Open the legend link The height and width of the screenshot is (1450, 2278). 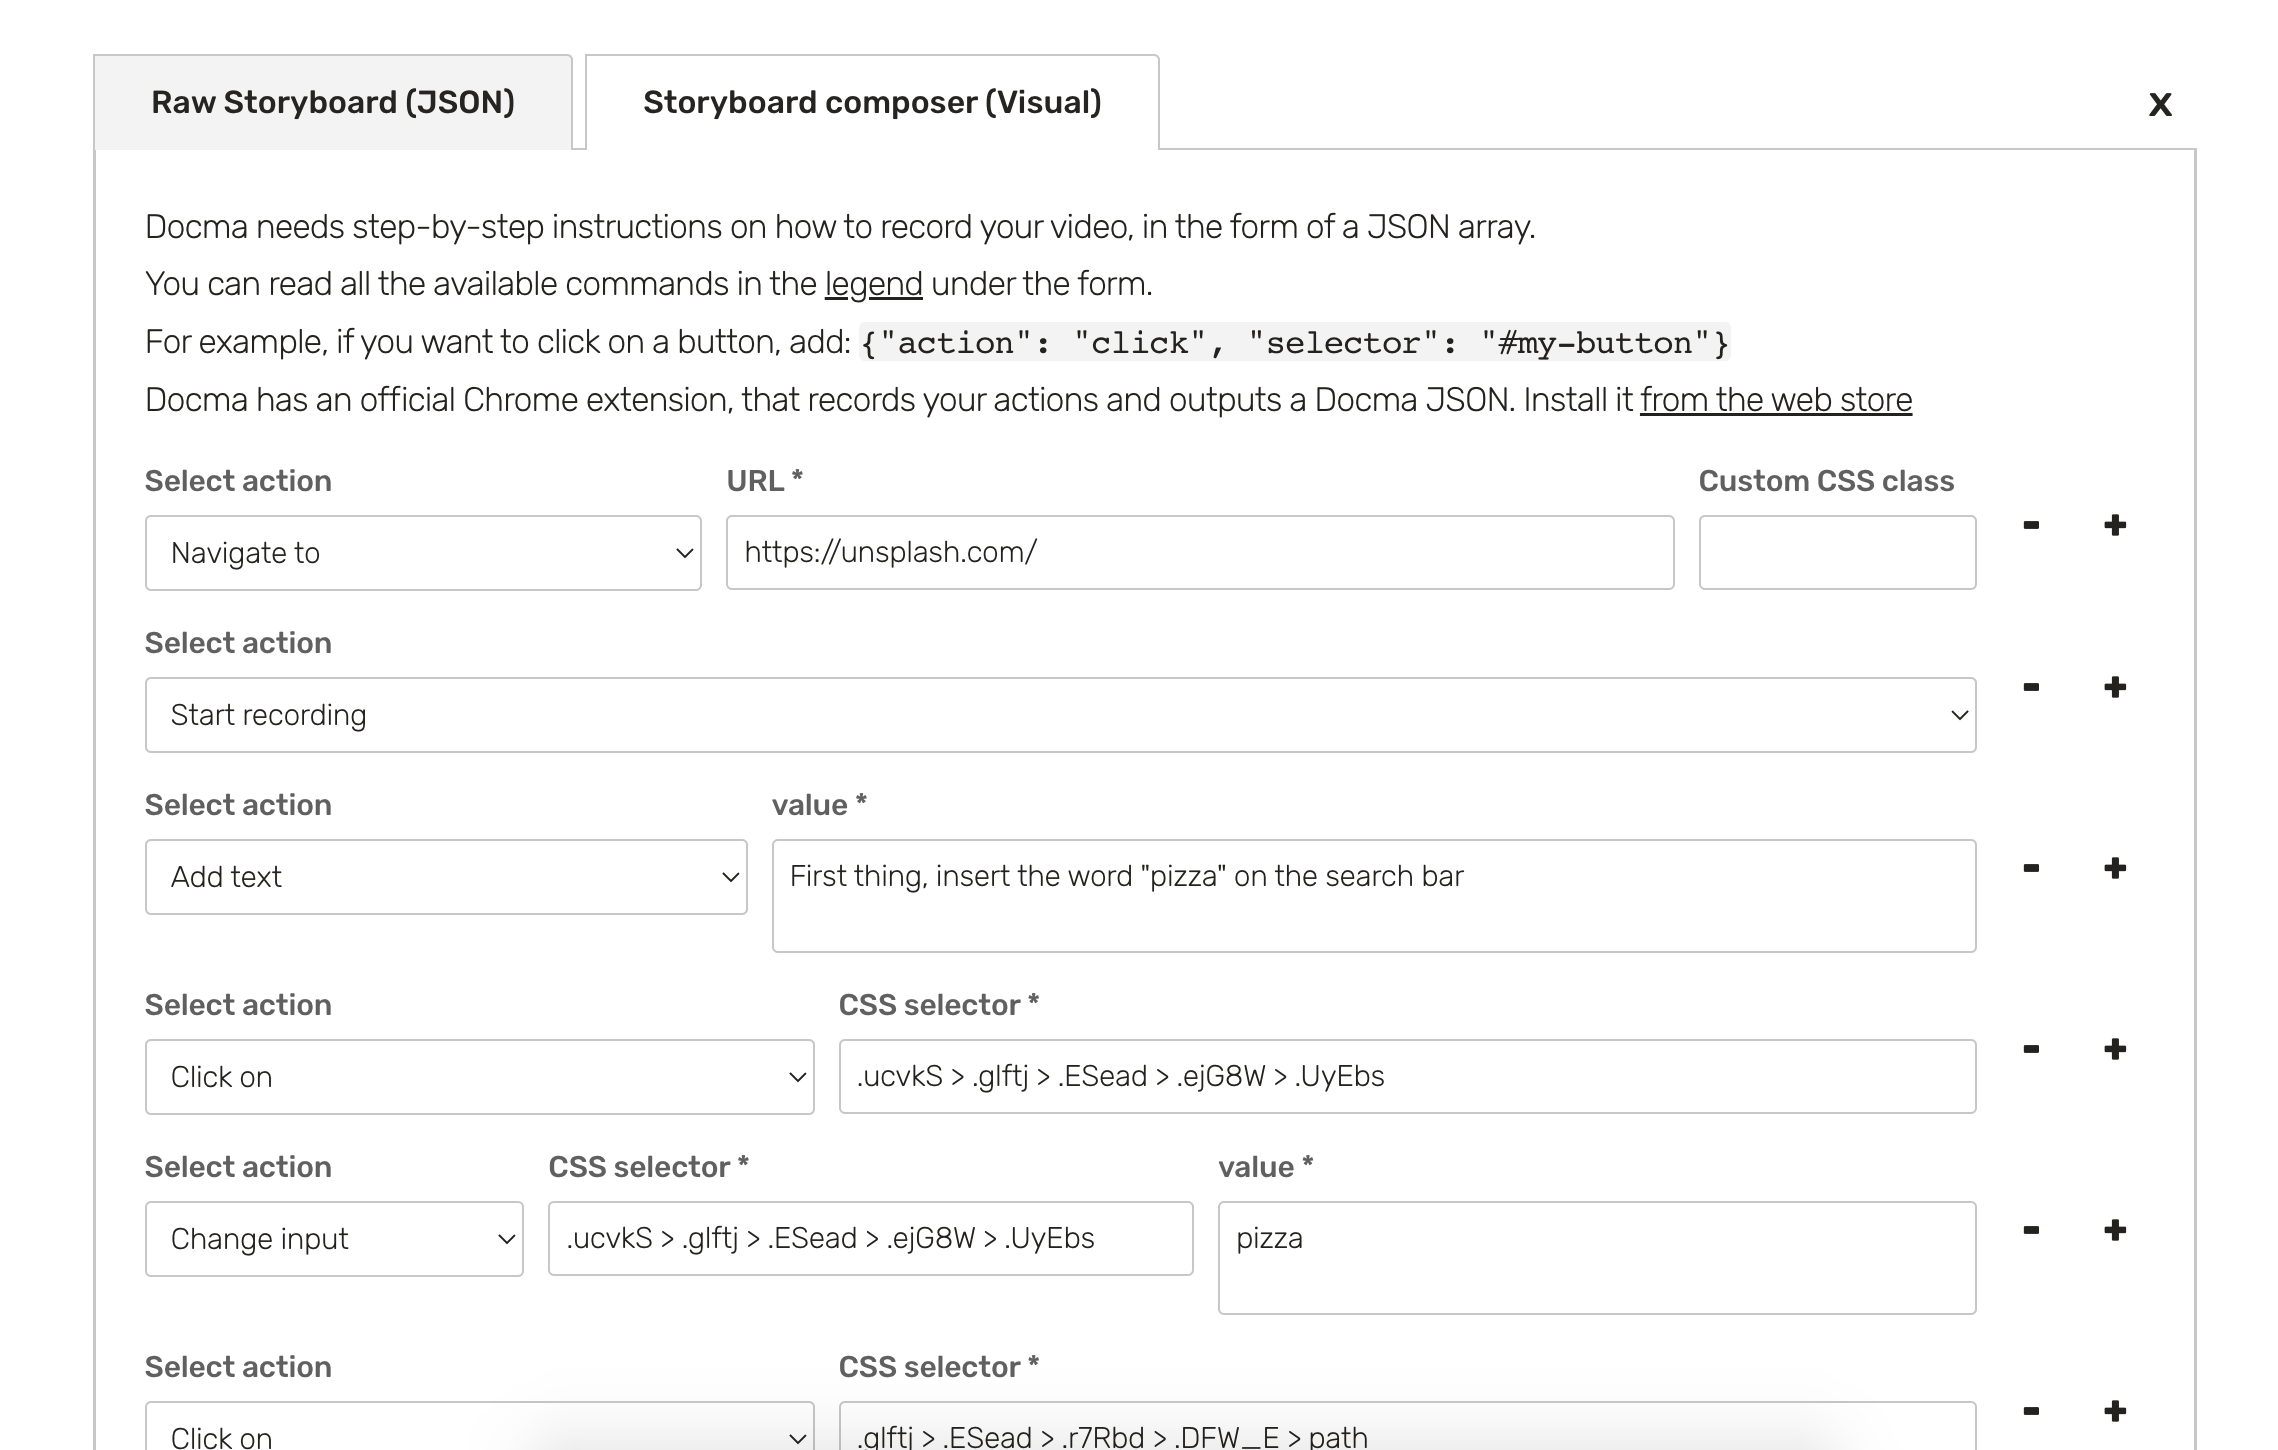click(x=873, y=284)
